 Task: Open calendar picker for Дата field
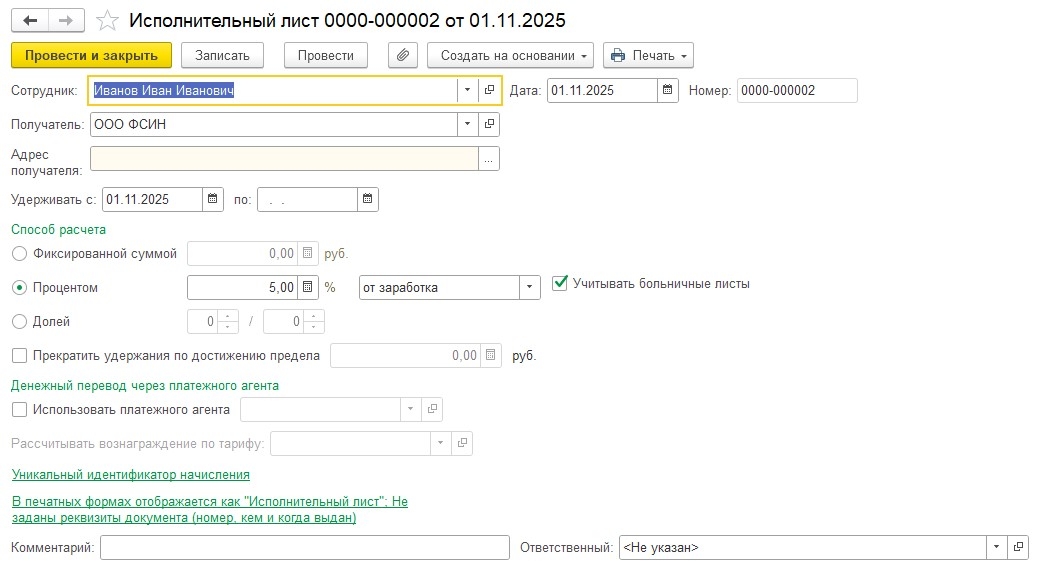tap(668, 91)
